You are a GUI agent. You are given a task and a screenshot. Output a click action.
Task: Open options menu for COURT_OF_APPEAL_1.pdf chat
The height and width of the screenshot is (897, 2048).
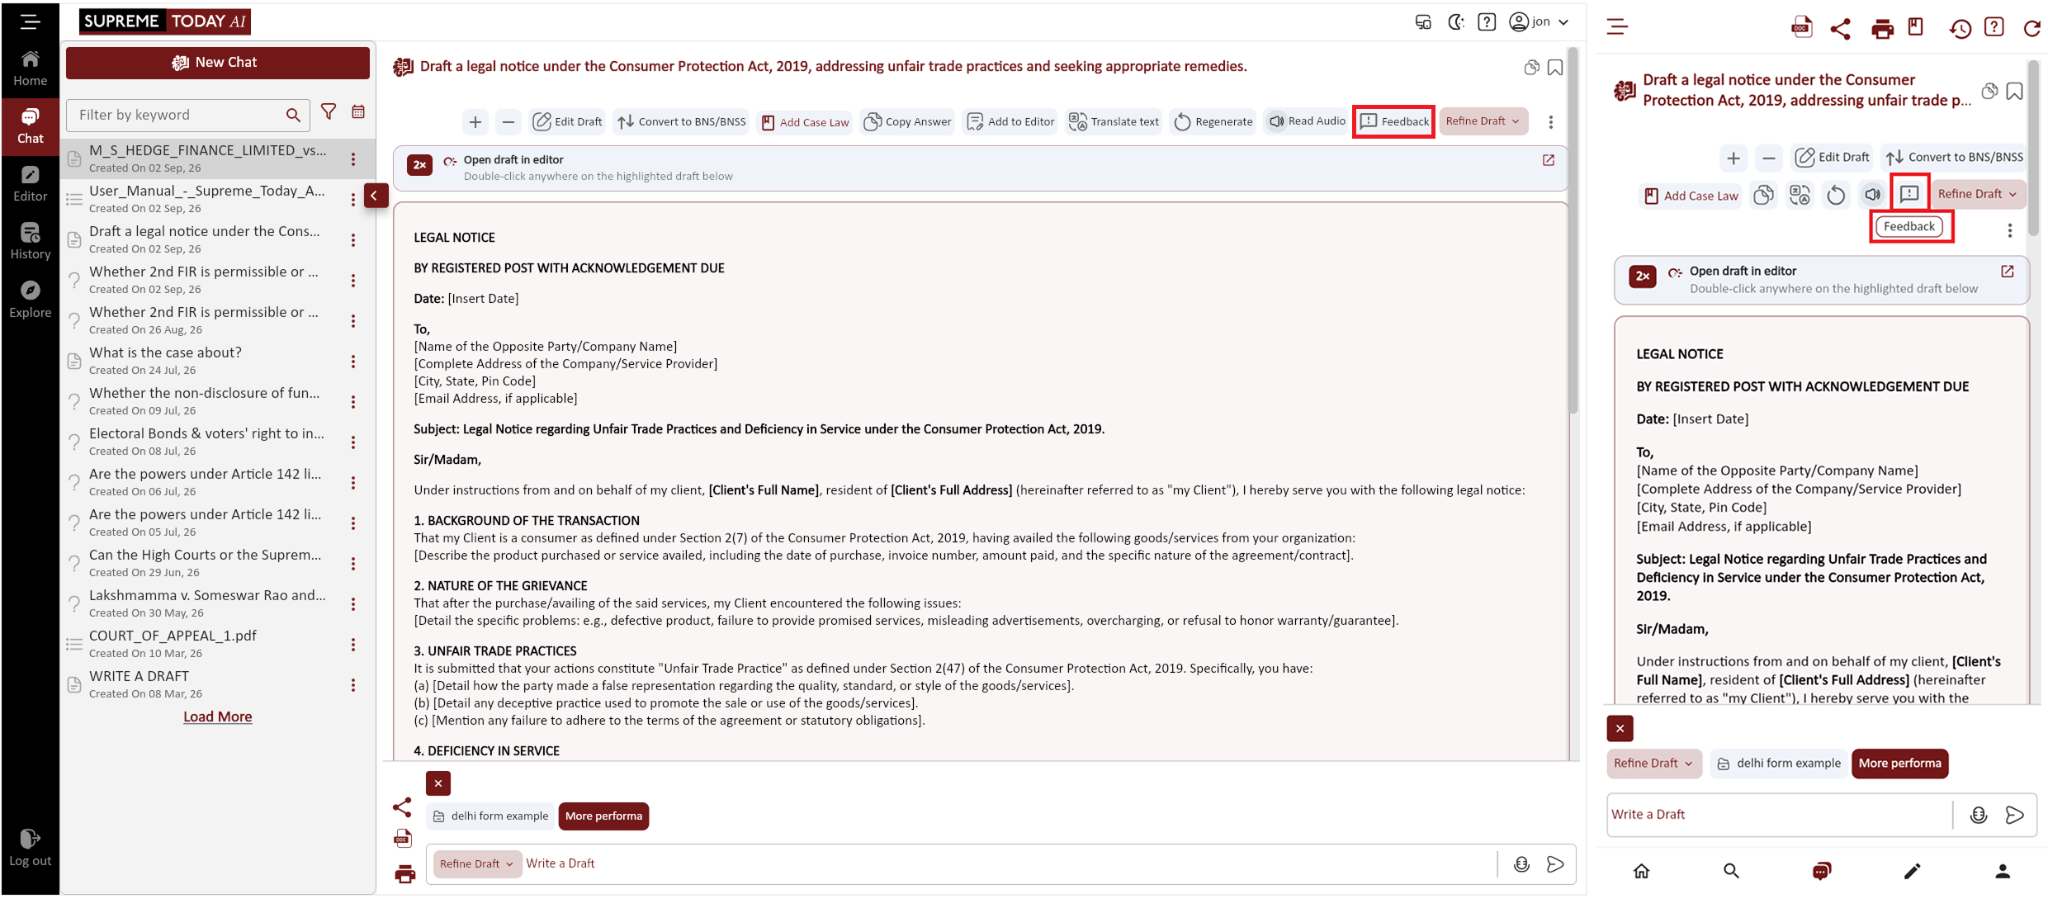pos(353,645)
